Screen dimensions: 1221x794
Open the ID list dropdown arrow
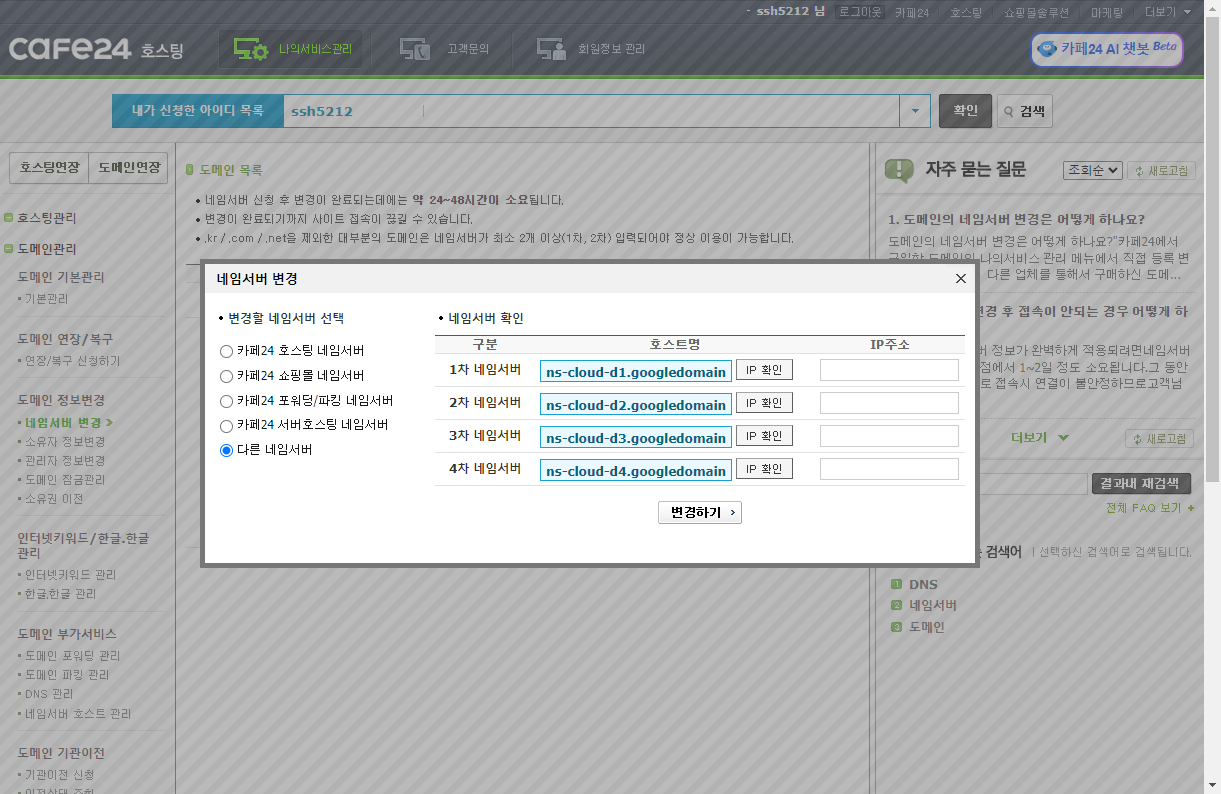(915, 111)
